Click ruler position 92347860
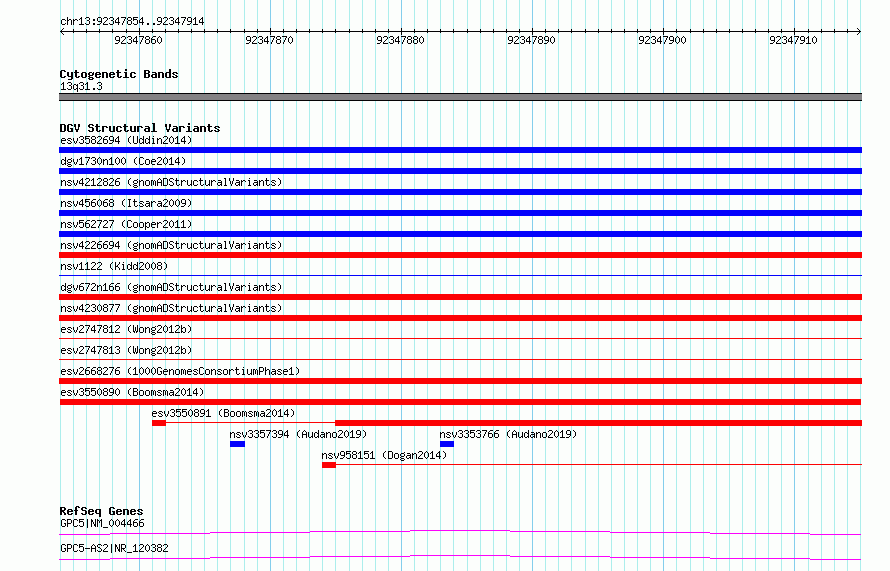The width and height of the screenshot is (890, 571). pos(138,40)
